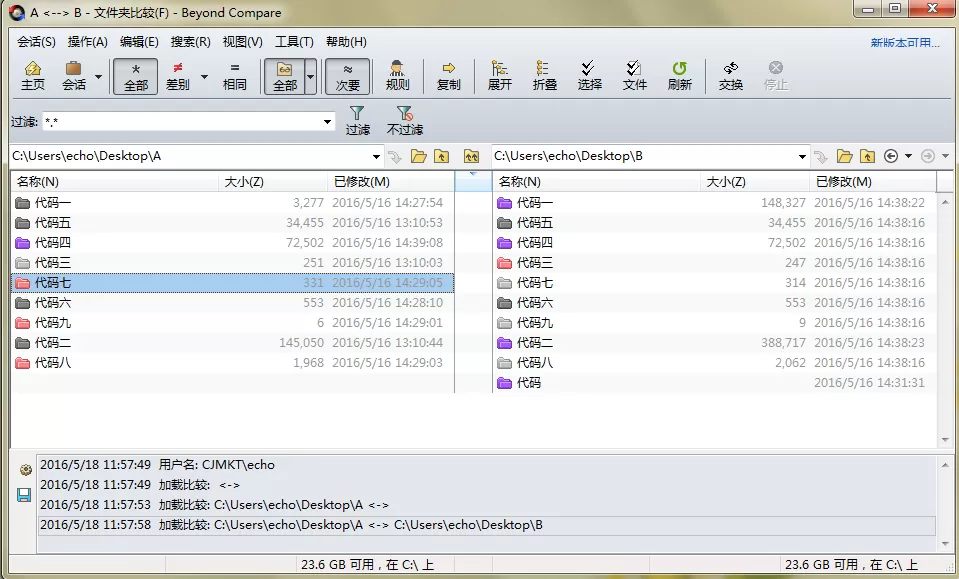The image size is (959, 579).
Task: Click the base folder match icon
Action: pos(471,157)
